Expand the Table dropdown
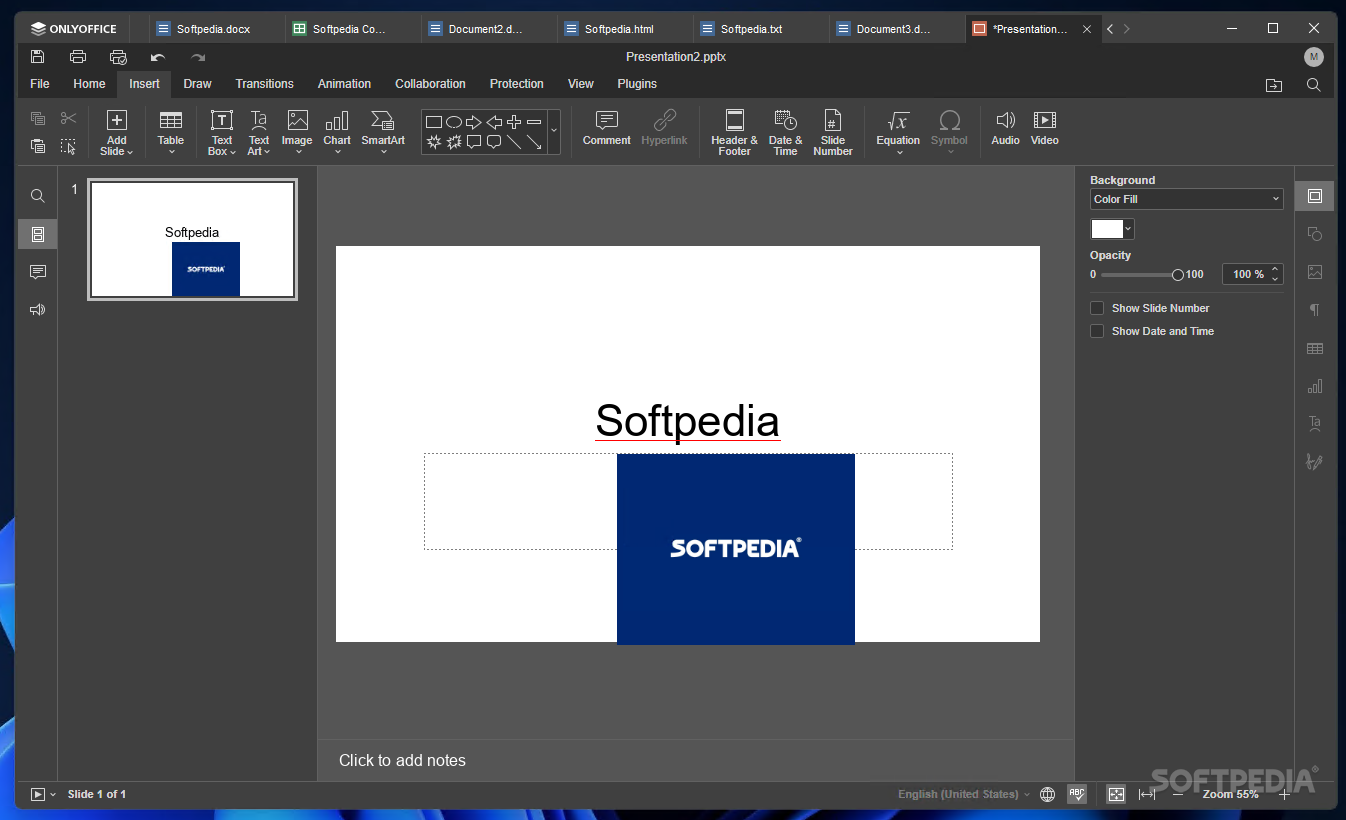Image resolution: width=1346 pixels, height=820 pixels. point(171,152)
